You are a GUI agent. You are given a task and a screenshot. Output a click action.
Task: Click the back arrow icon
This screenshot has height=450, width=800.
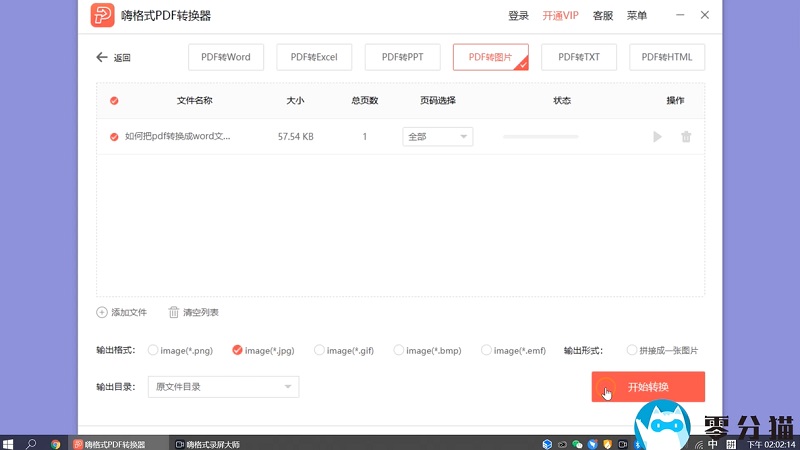102,57
